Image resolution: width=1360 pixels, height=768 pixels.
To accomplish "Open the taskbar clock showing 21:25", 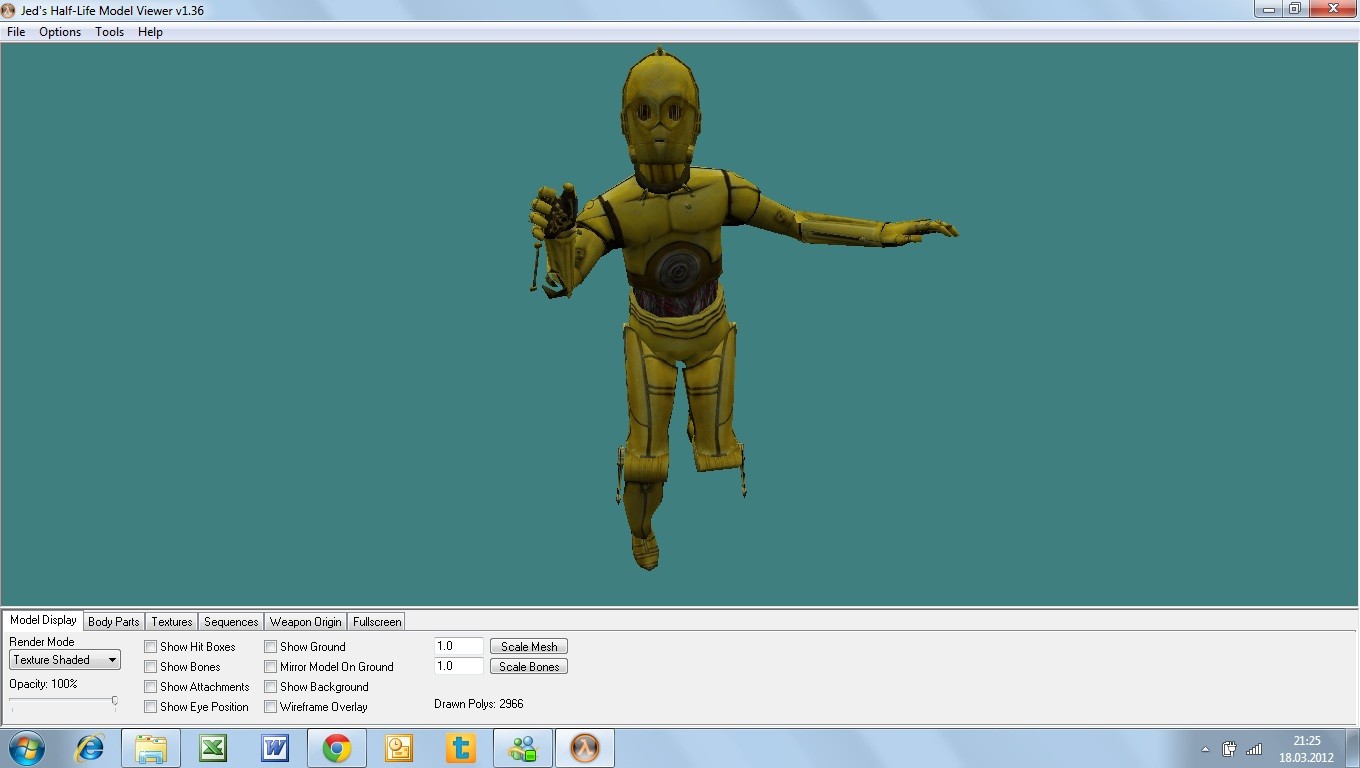I will [1306, 749].
